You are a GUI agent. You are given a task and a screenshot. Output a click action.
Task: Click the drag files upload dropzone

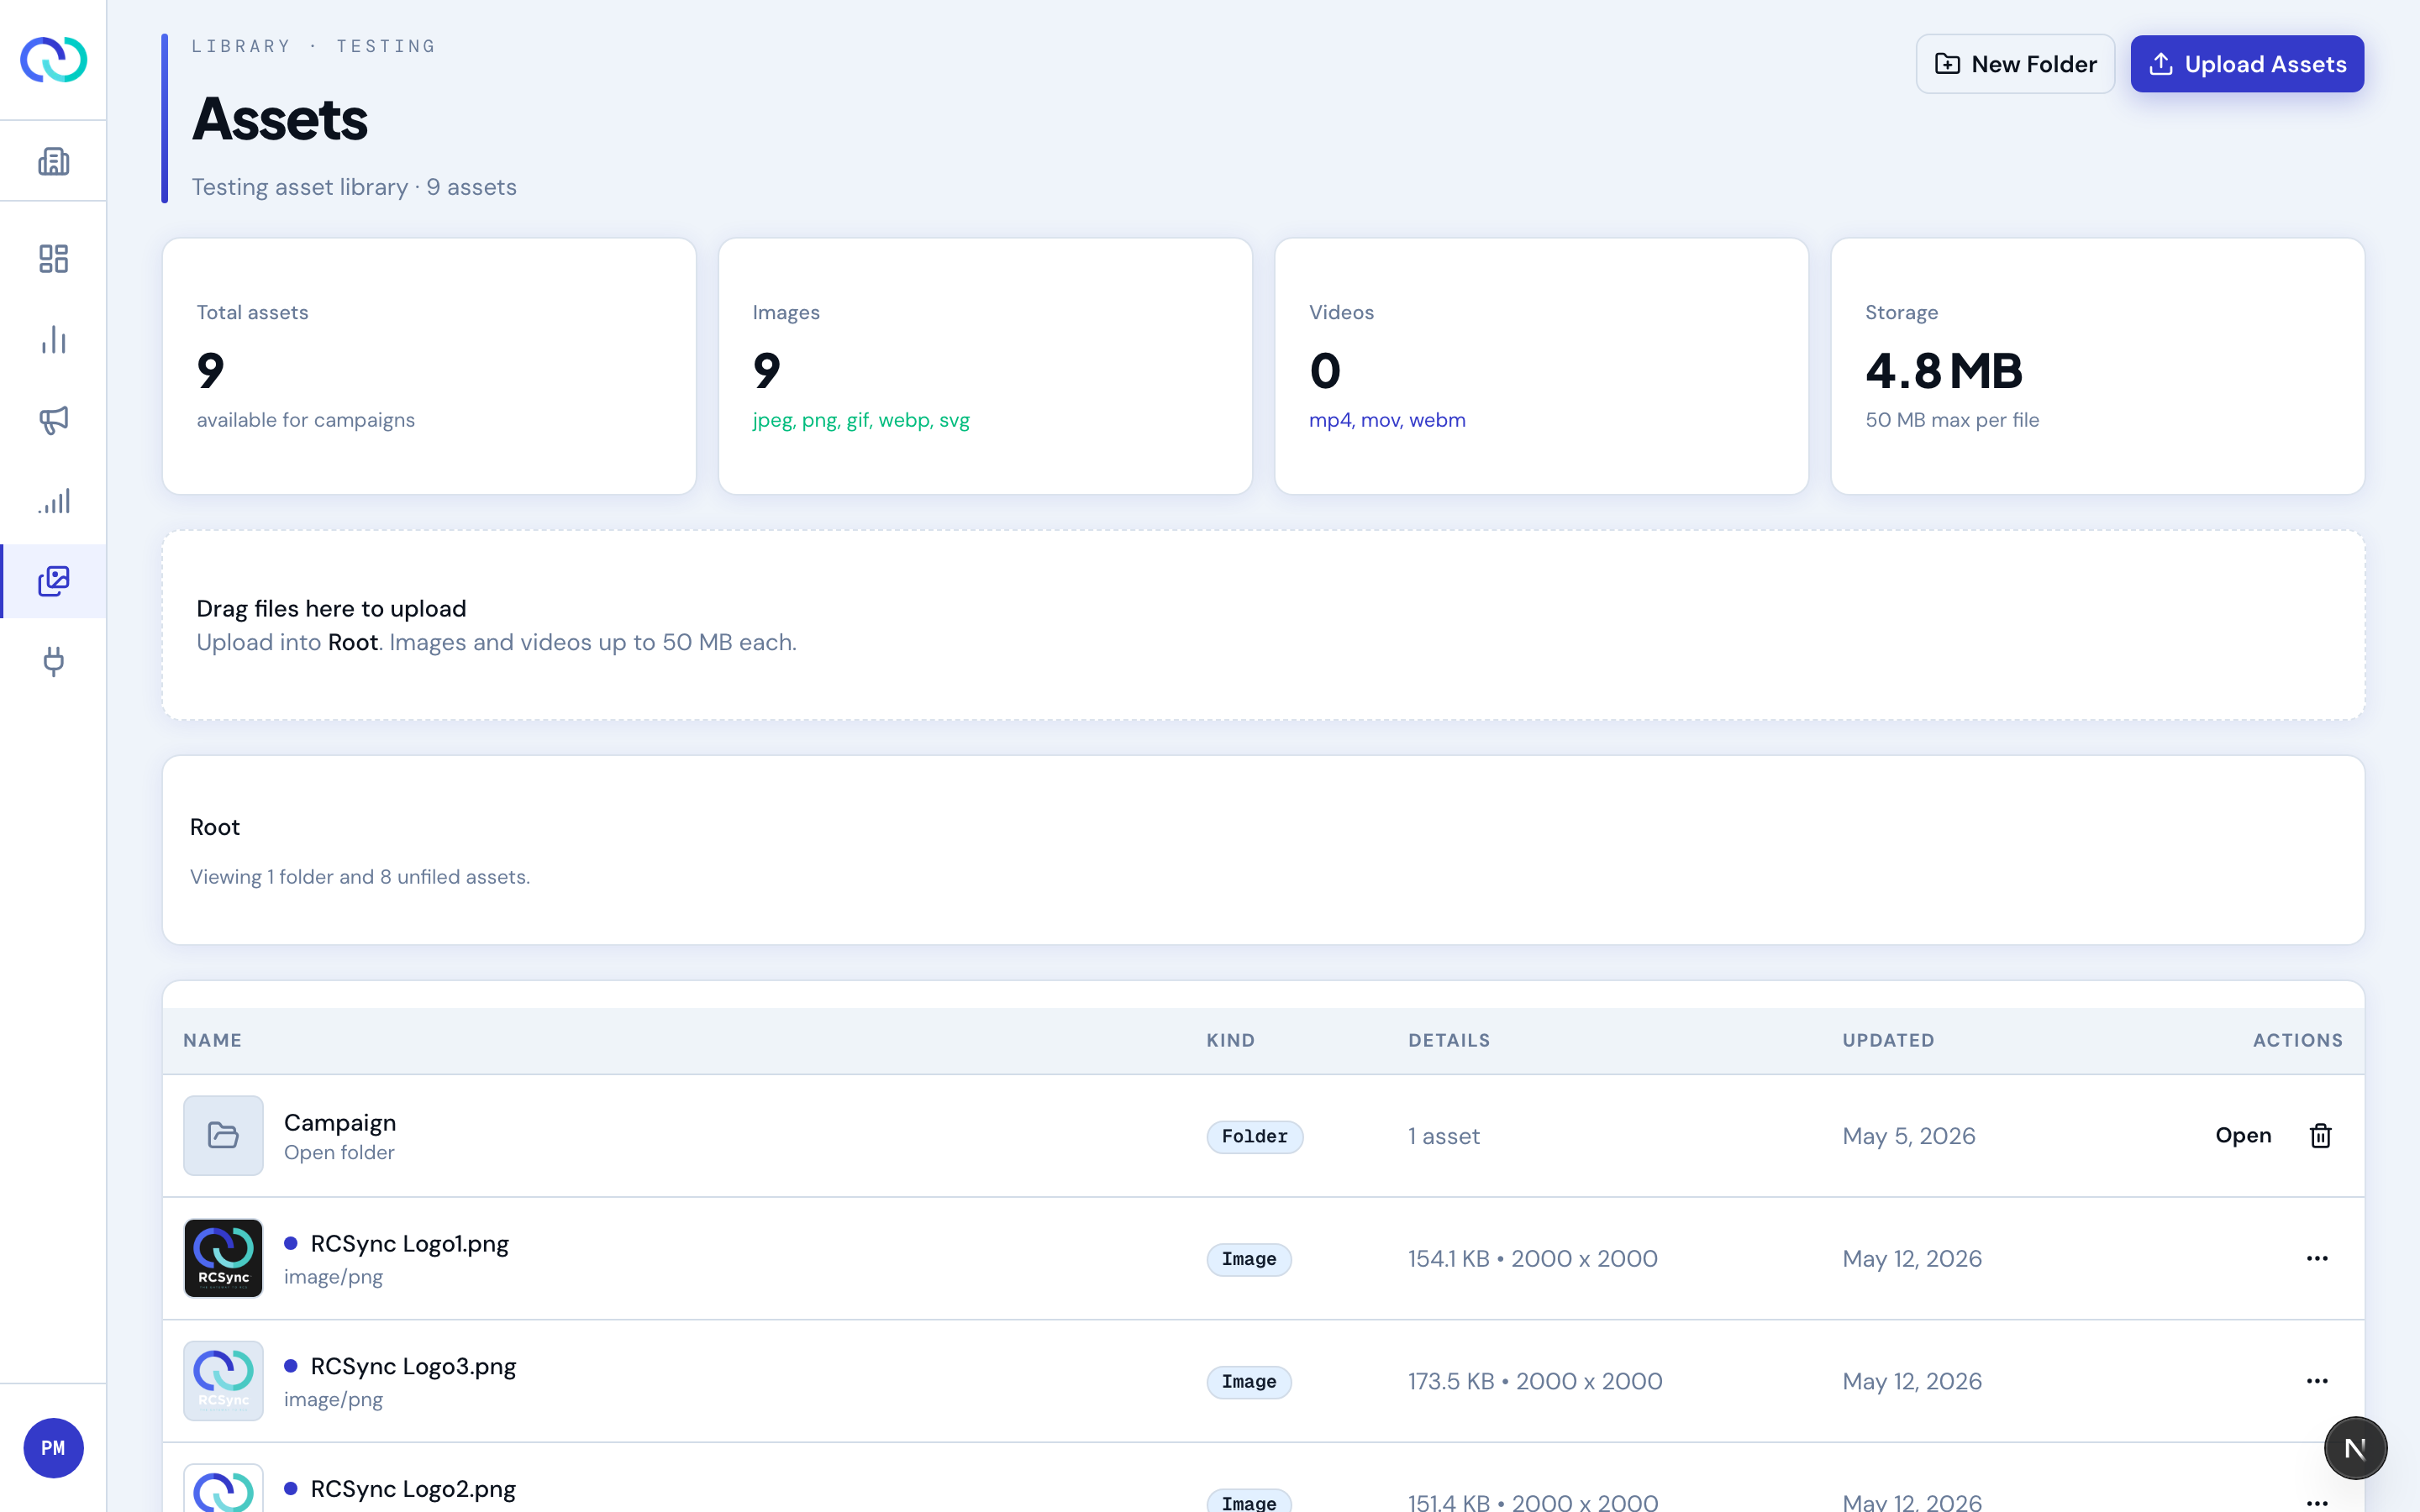(1264, 625)
